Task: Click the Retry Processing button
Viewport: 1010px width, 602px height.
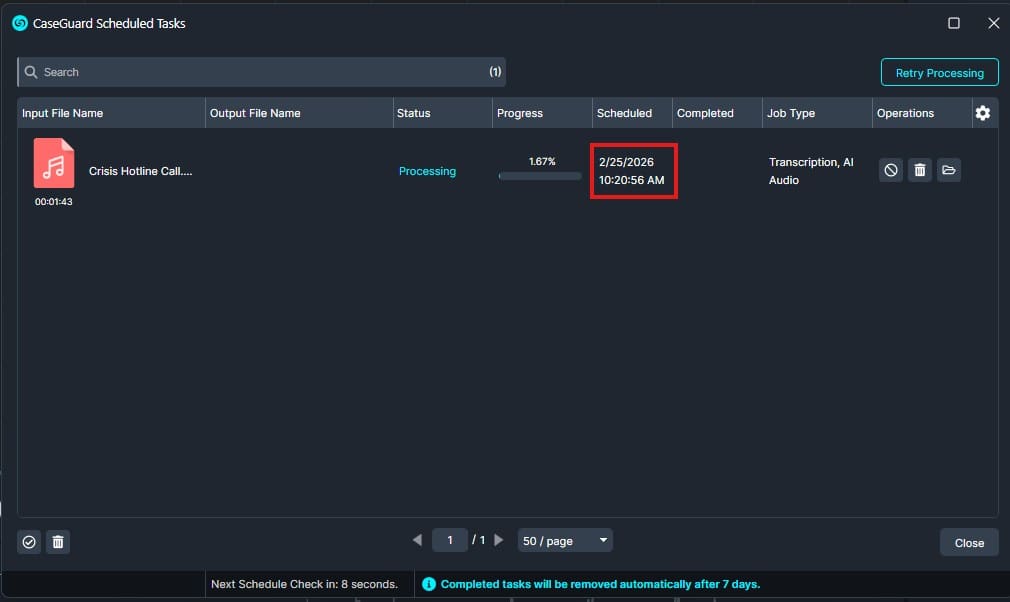Action: pyautogui.click(x=939, y=73)
